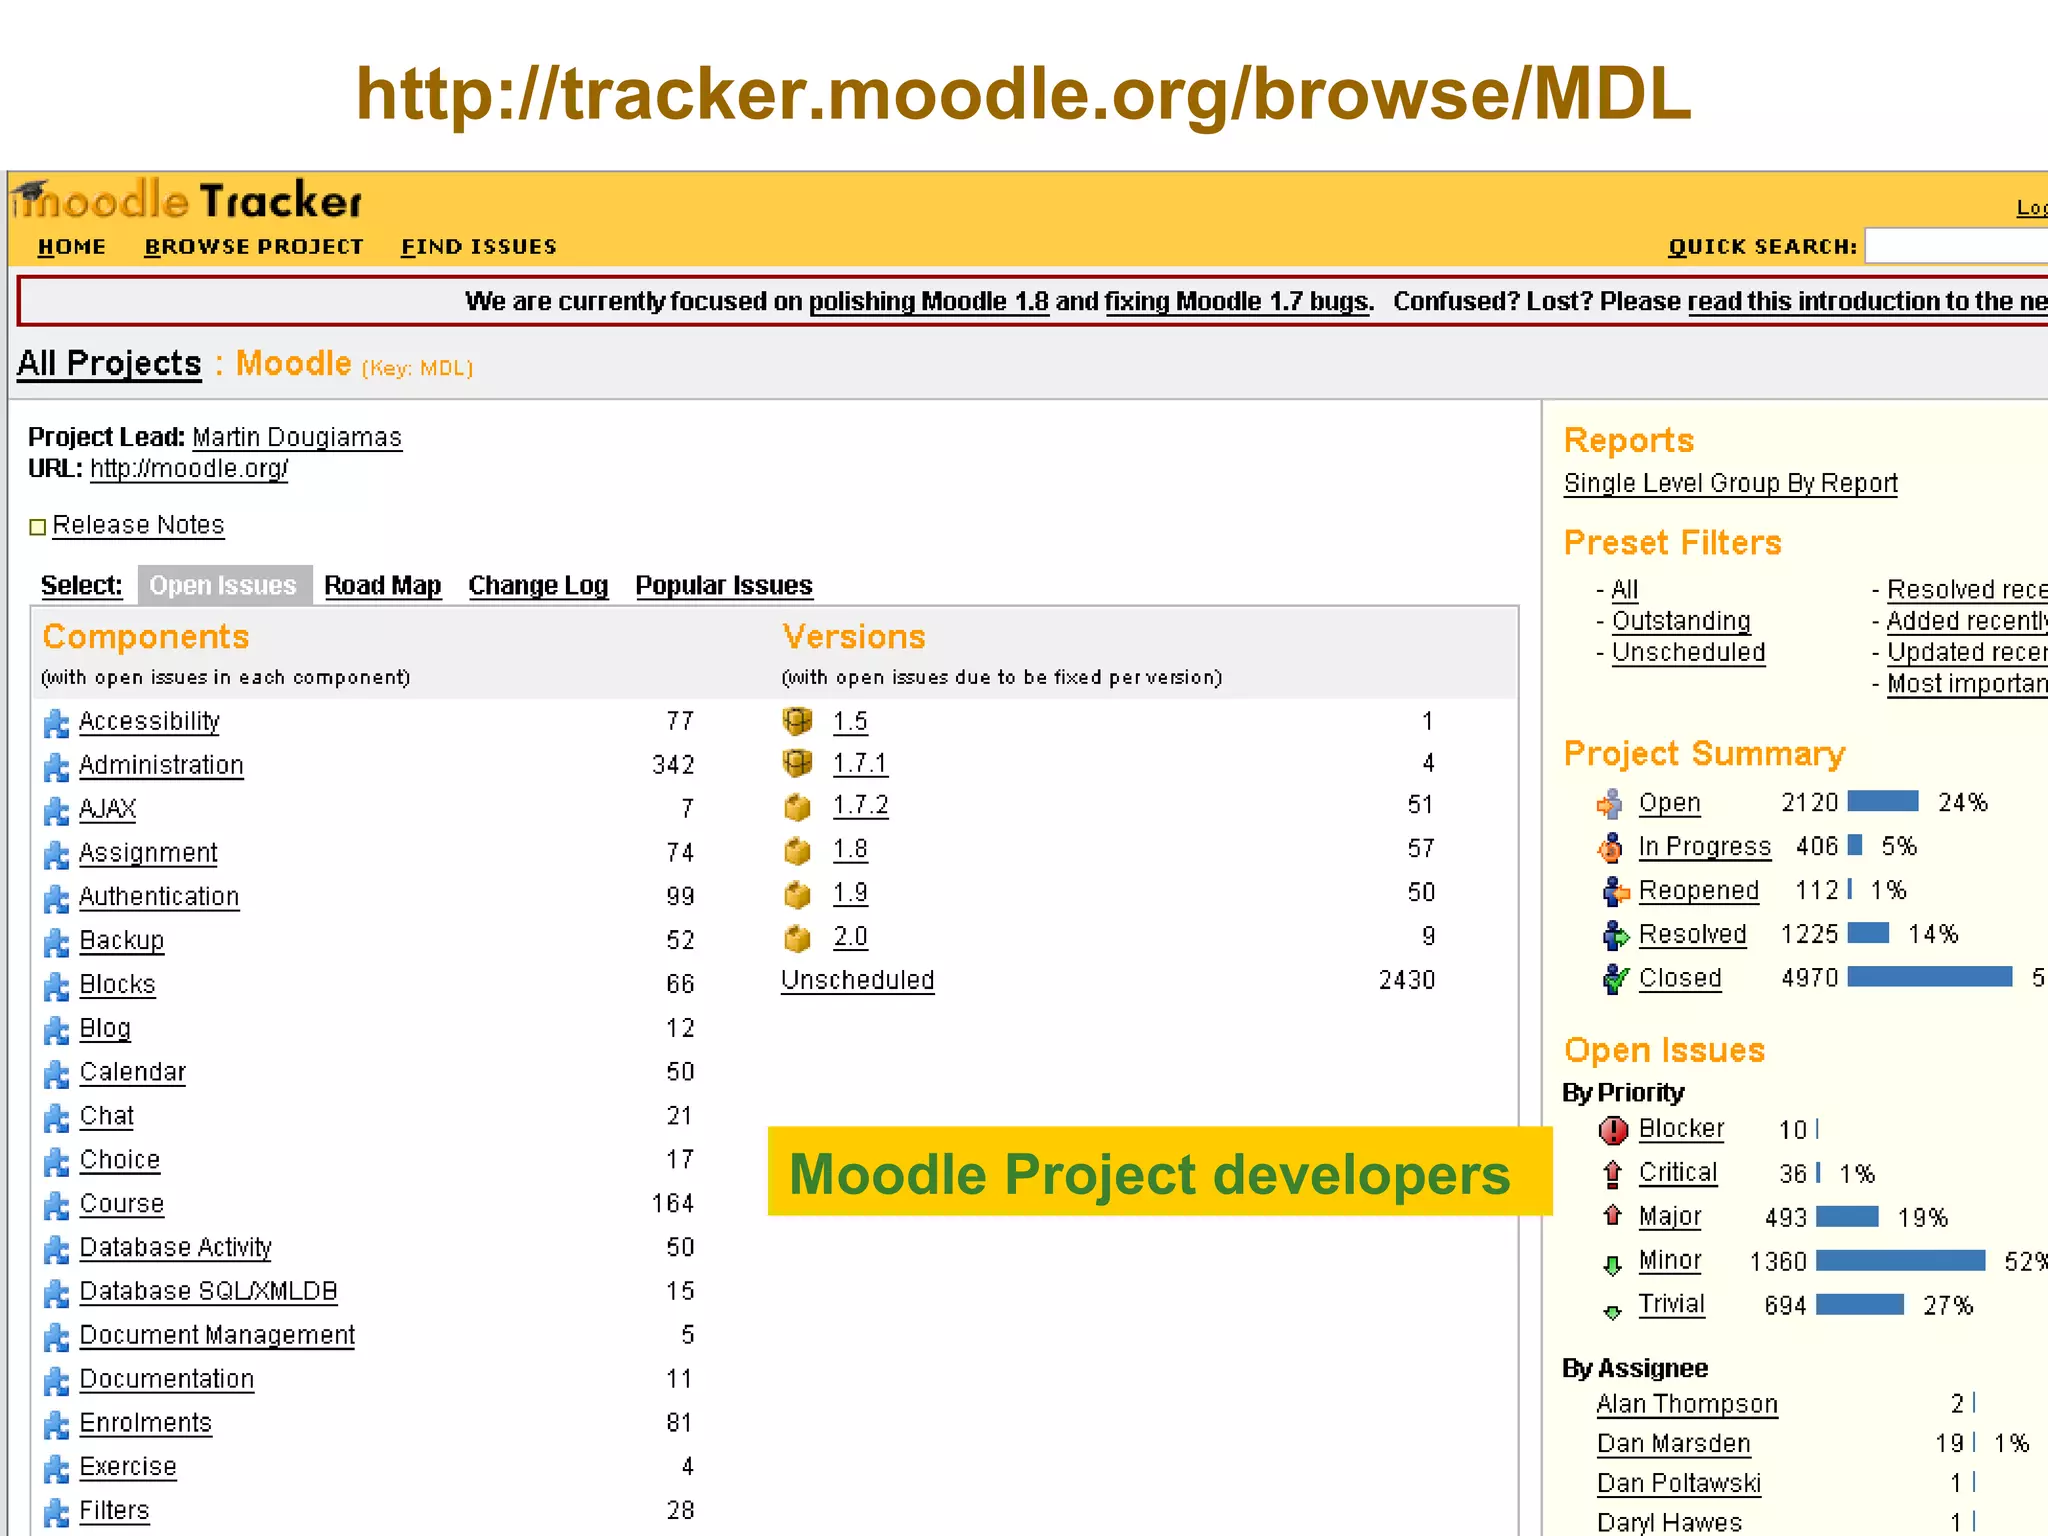Viewport: 2048px width, 1536px height.
Task: Switch to the Popular Issues tab
Action: click(724, 585)
